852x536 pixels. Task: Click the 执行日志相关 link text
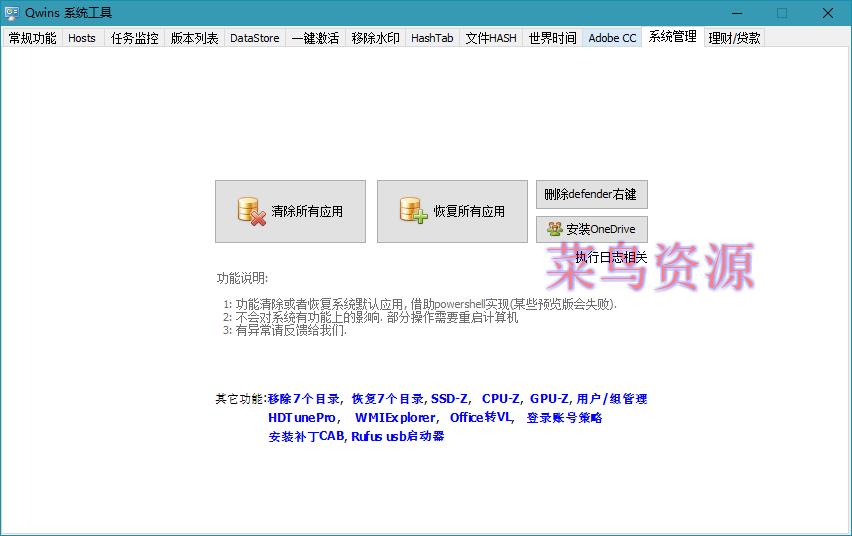pos(611,257)
